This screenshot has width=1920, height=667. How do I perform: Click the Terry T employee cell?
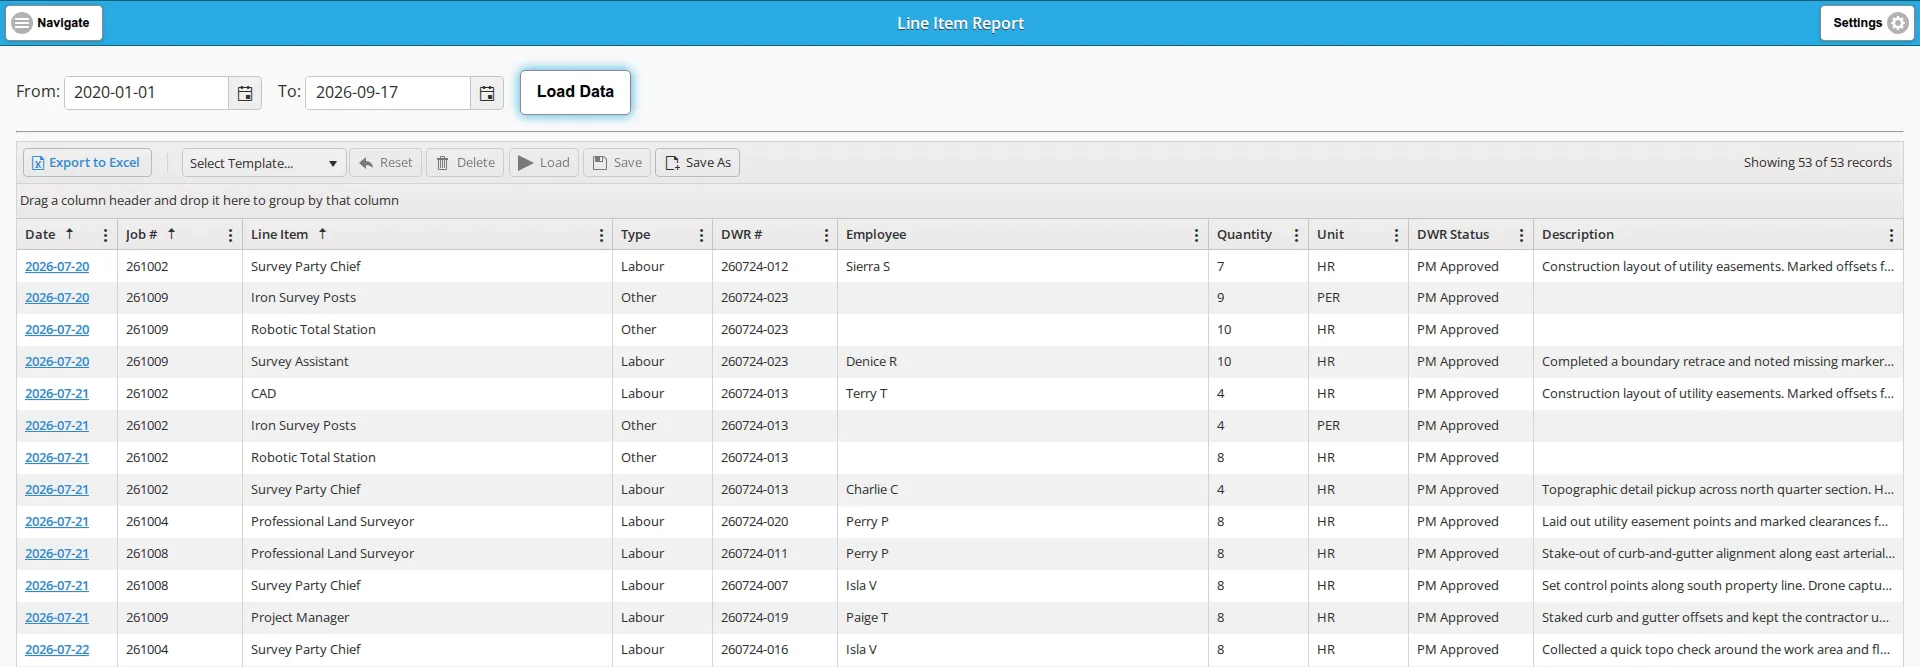click(x=1022, y=394)
